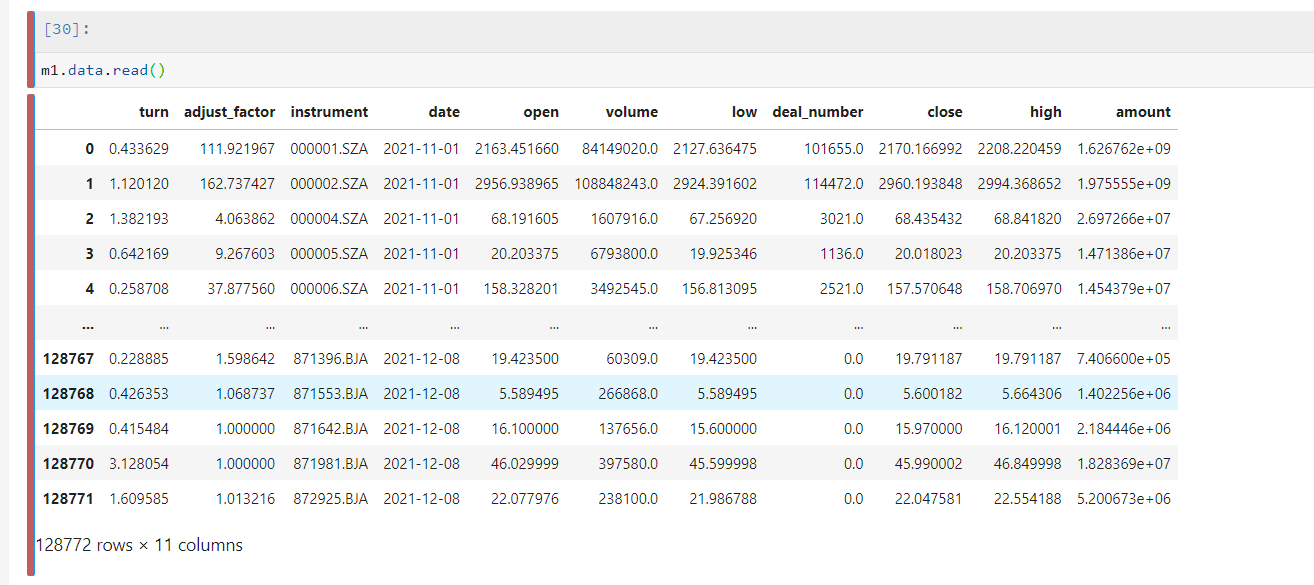This screenshot has height=585, width=1314.
Task: Select the amount column header
Action: [1144, 112]
